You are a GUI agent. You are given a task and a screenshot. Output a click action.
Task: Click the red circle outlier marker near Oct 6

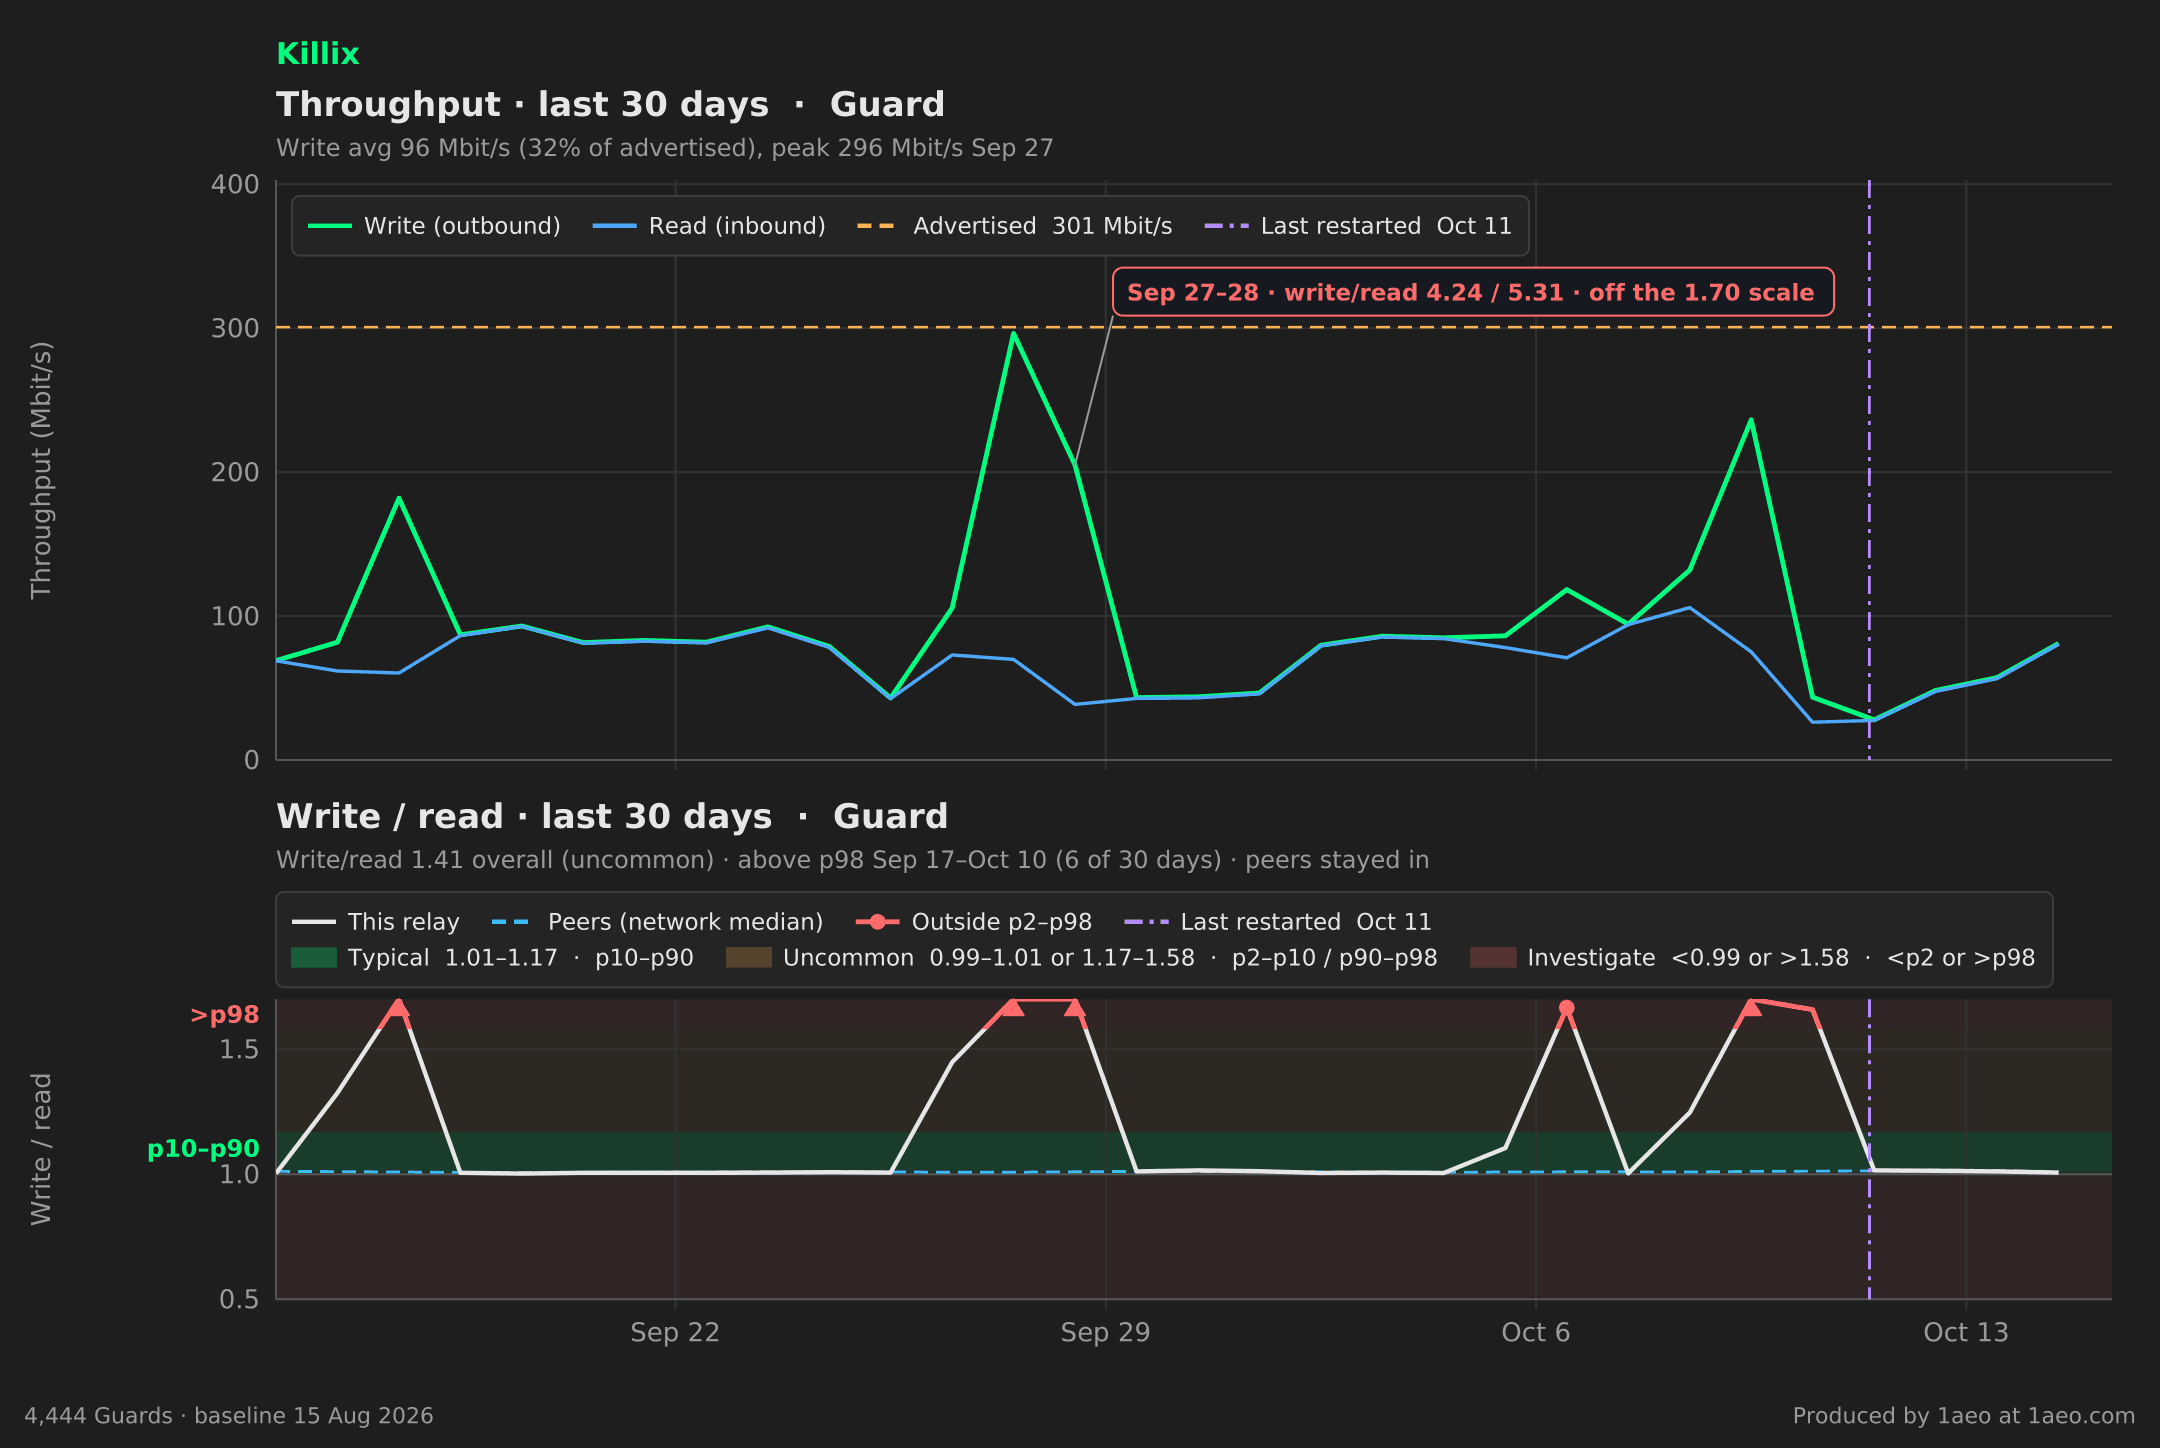(x=1566, y=1008)
